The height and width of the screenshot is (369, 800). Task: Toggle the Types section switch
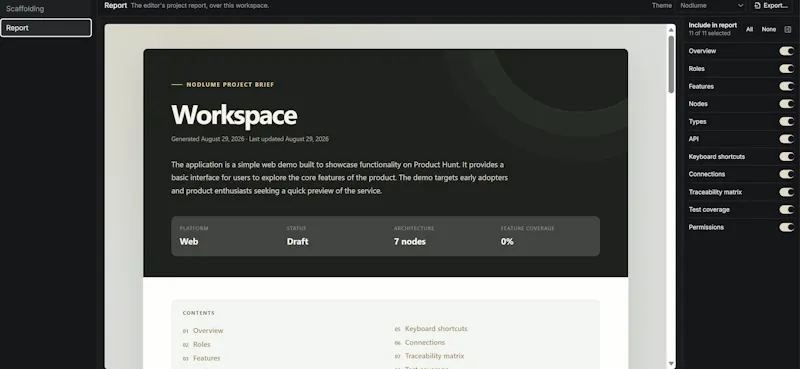pos(786,121)
